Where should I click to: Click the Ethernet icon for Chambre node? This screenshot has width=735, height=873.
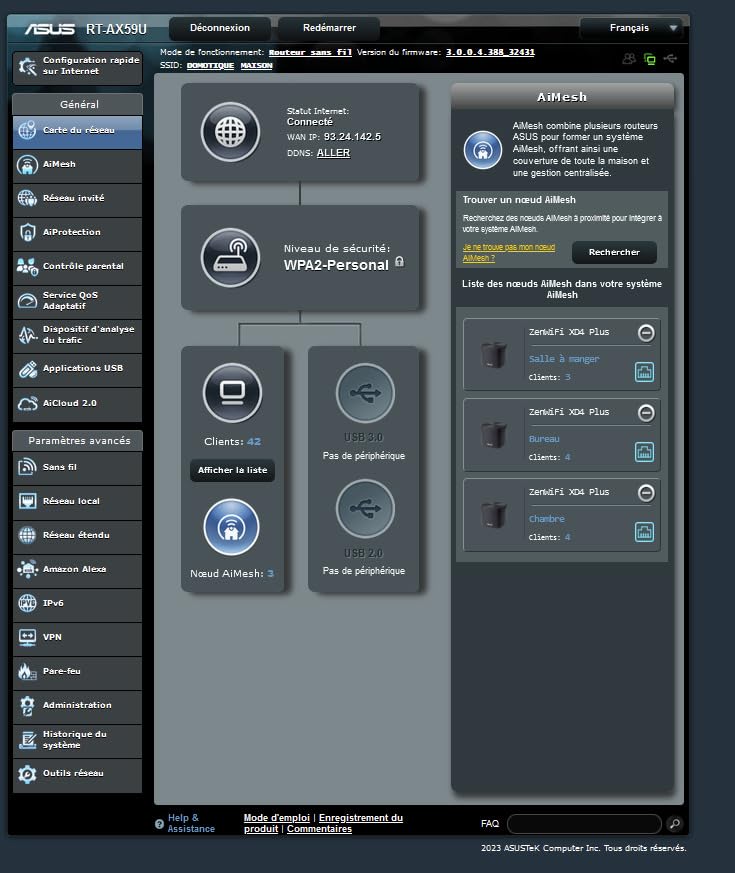(645, 532)
